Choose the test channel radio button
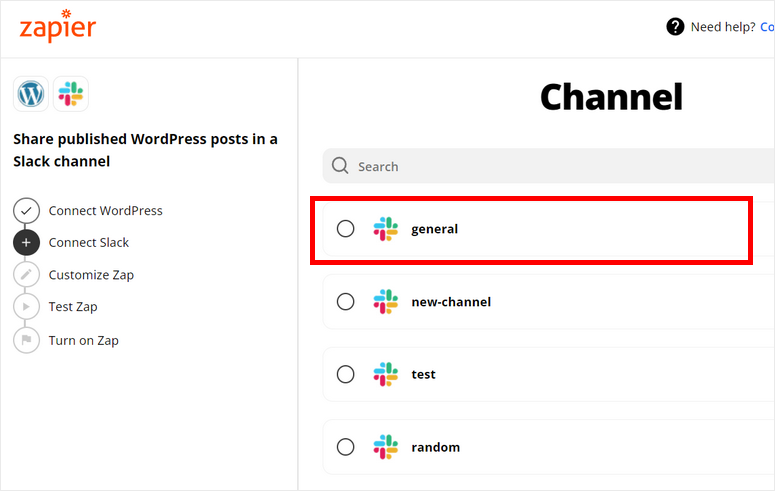 [345, 375]
